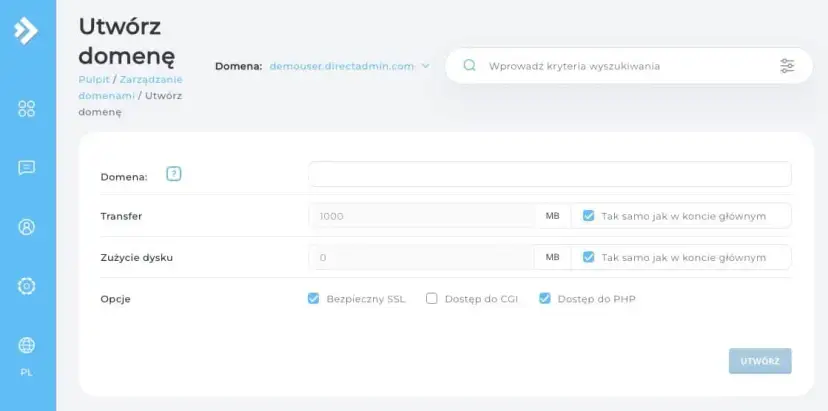Image resolution: width=828 pixels, height=411 pixels.
Task: Uncheck disk usage same as main account checkbox
Action: (588, 257)
